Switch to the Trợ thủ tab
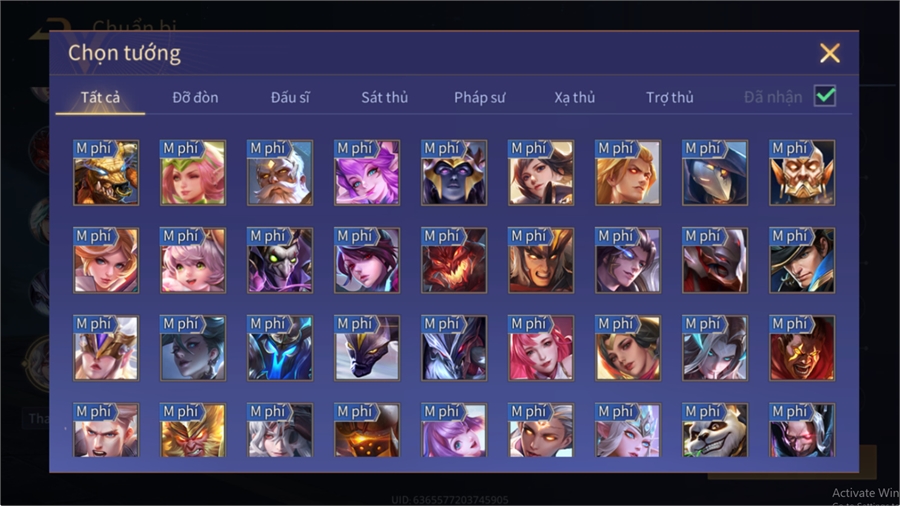 [x=670, y=98]
